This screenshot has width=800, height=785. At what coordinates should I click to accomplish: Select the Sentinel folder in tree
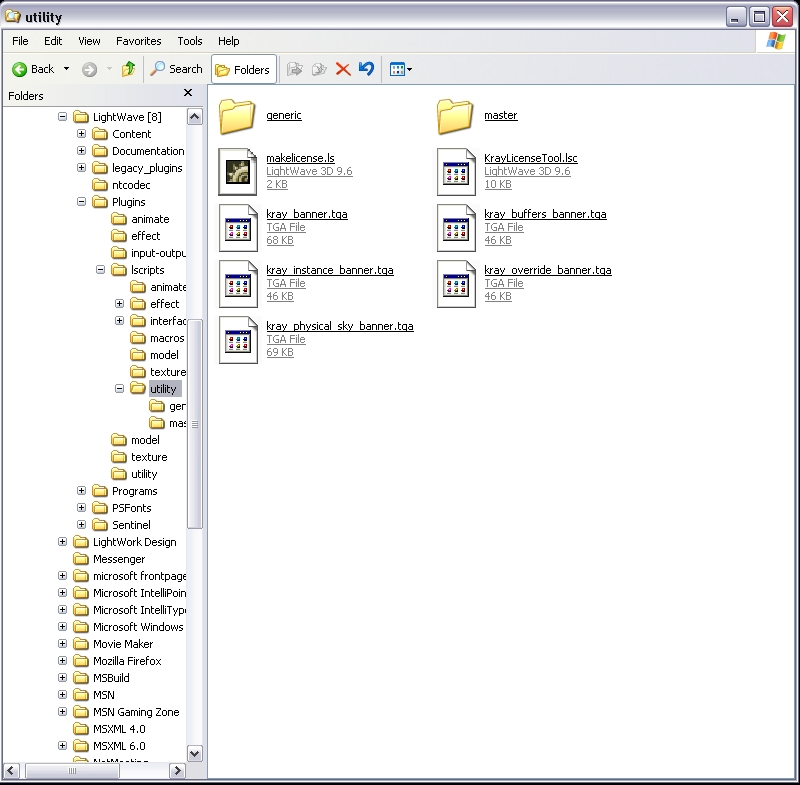point(131,525)
